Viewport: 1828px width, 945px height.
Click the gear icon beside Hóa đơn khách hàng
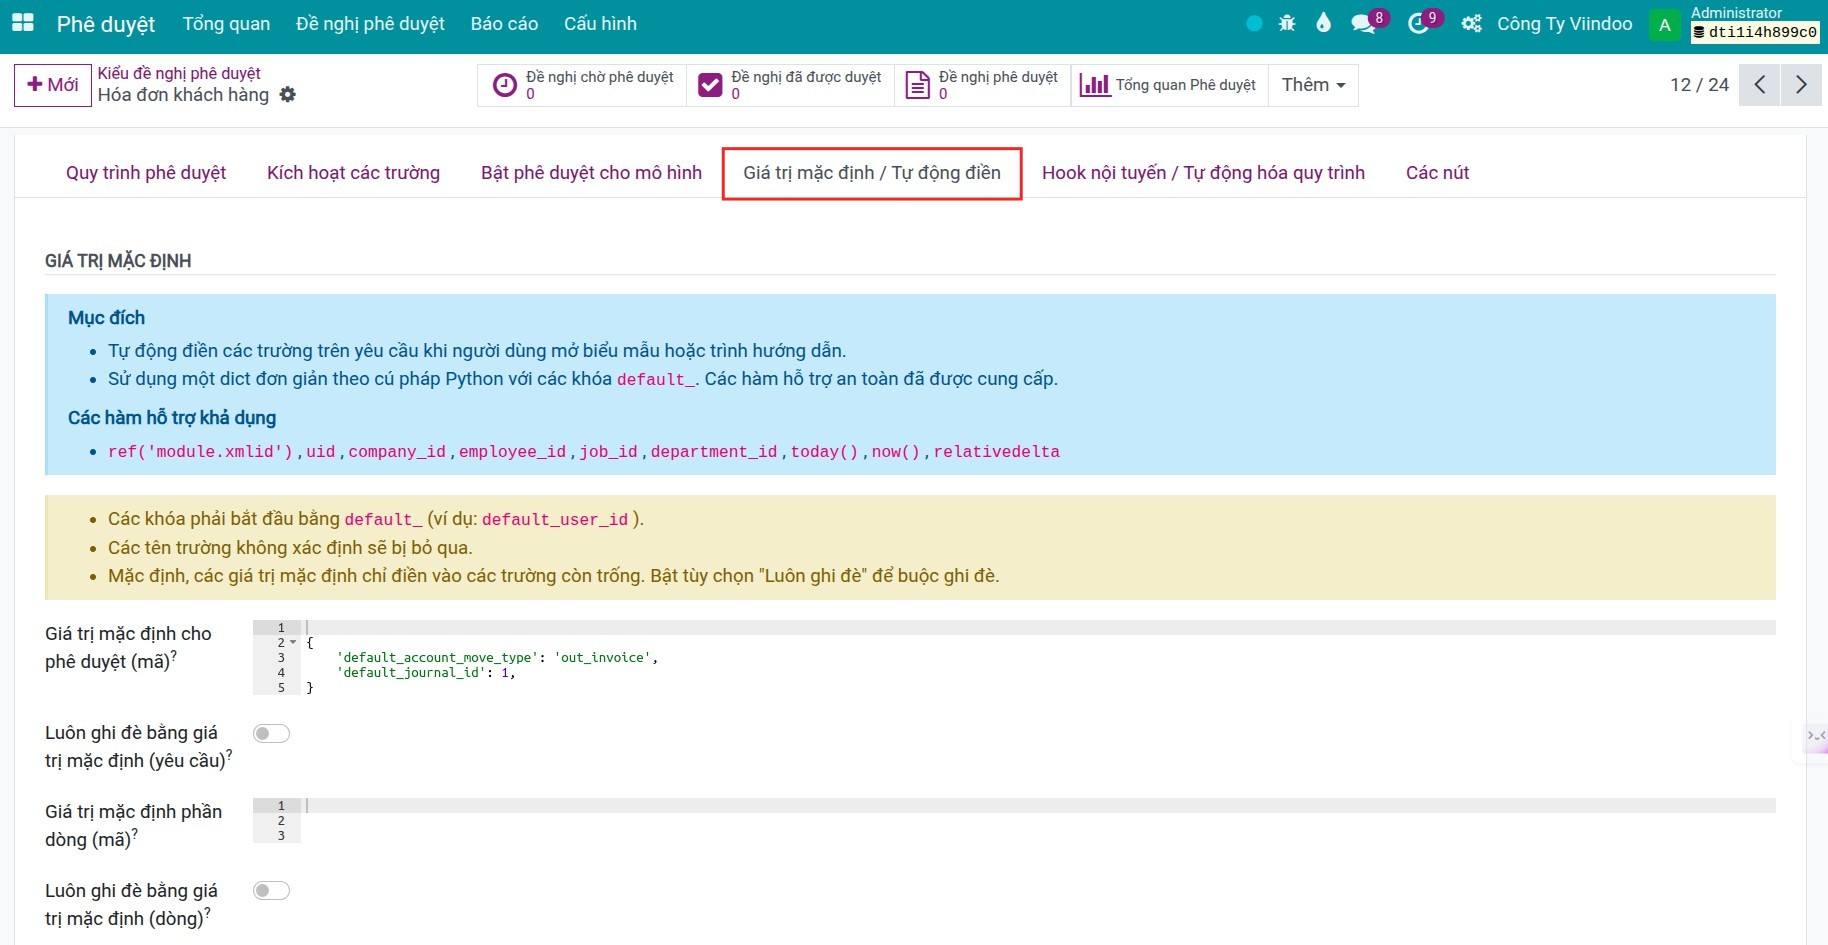(288, 95)
